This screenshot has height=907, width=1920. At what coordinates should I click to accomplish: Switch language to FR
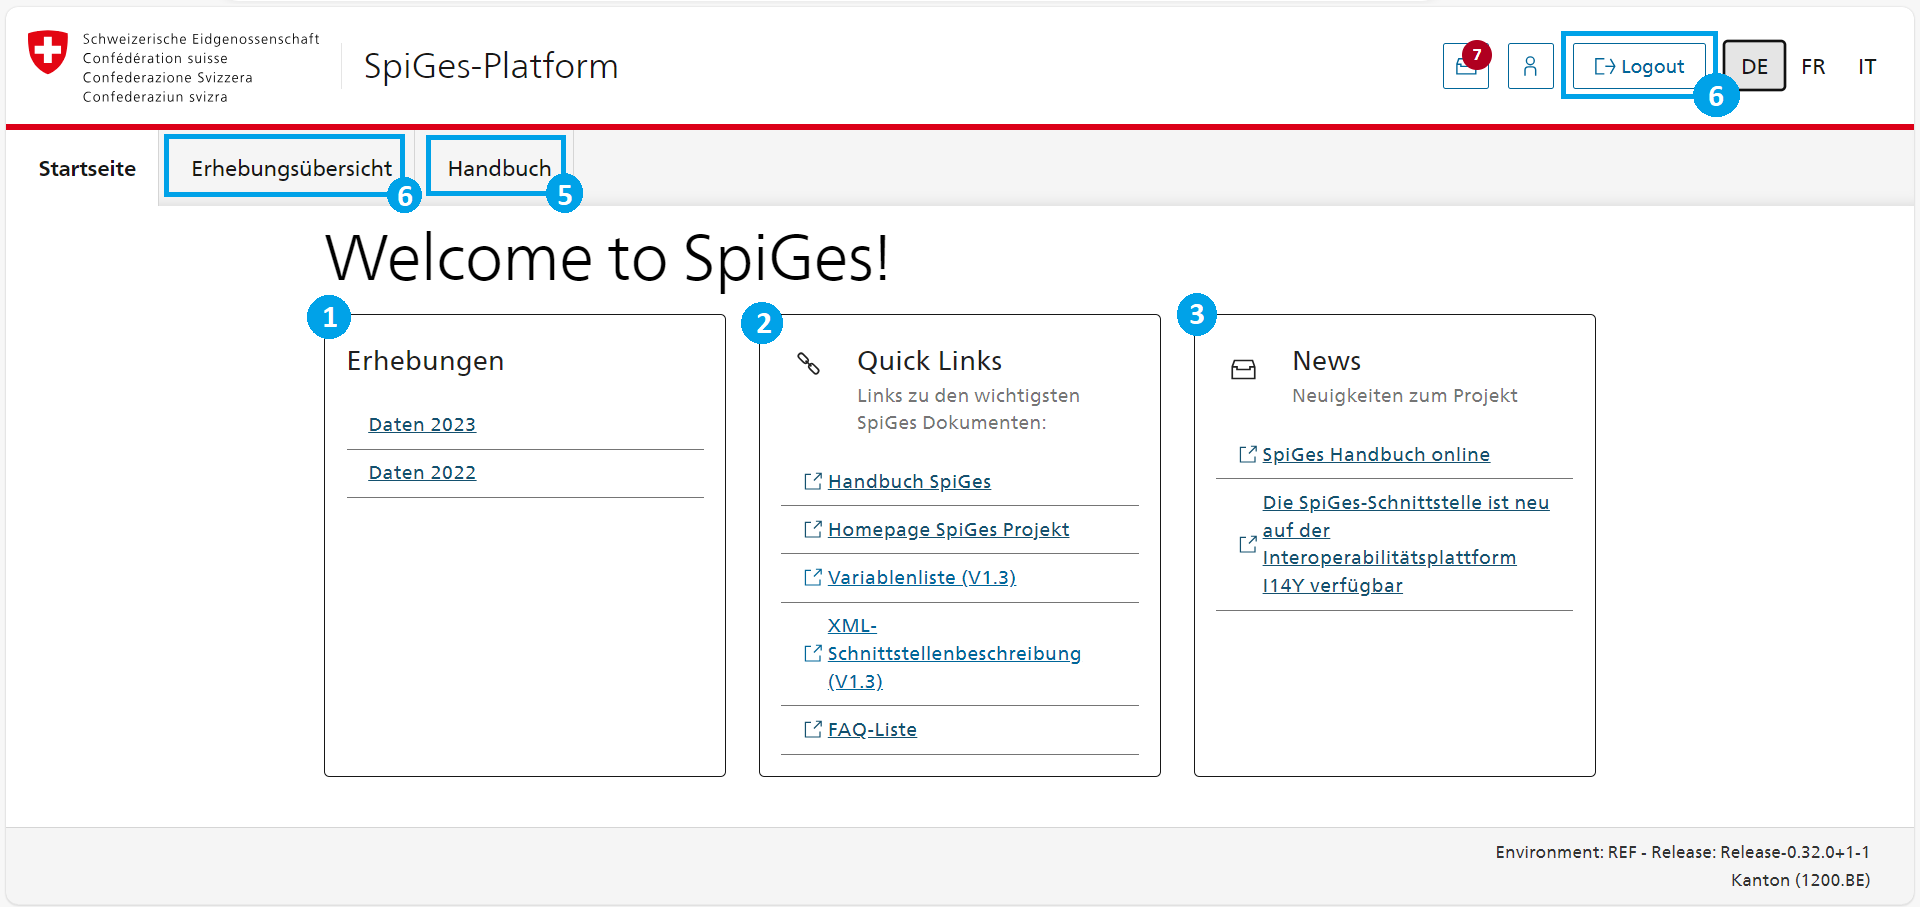point(1813,66)
